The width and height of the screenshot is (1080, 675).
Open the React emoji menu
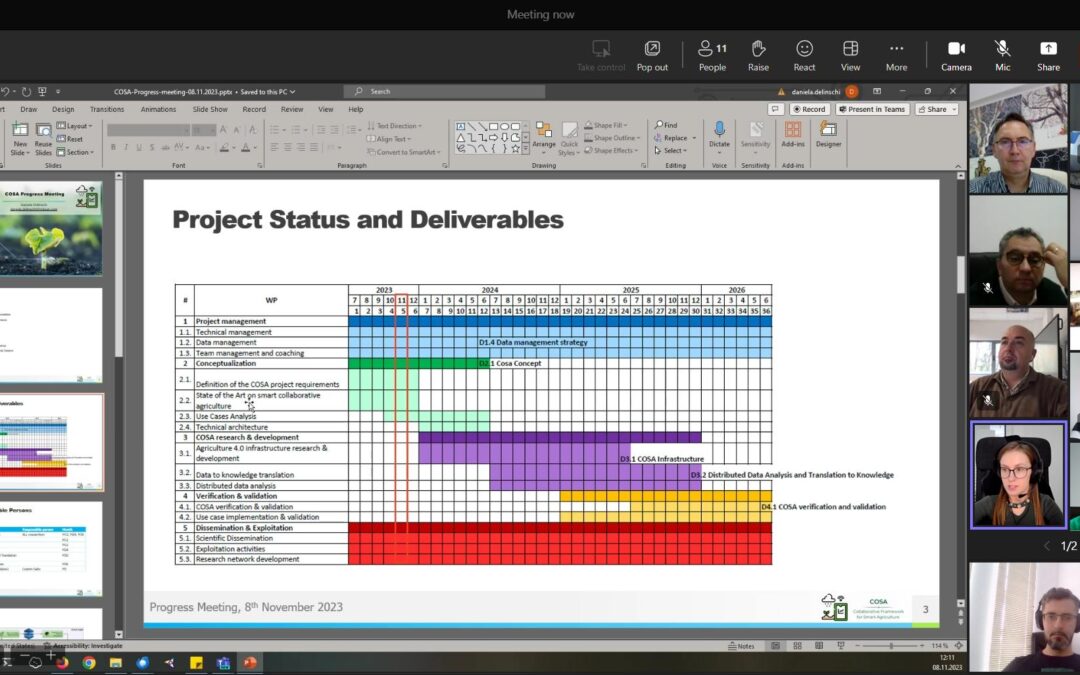[804, 55]
